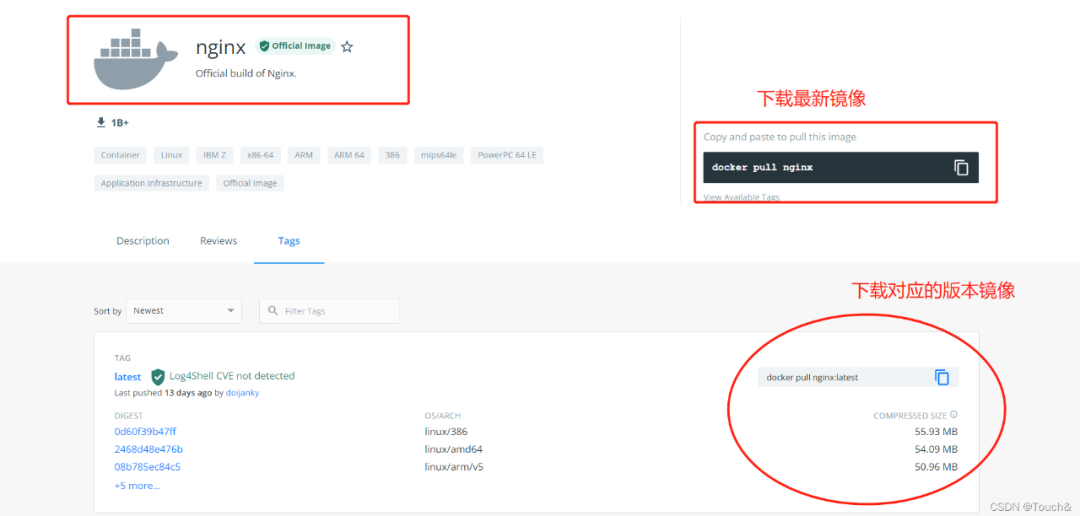Click the 54.09 MB size value

[938, 449]
